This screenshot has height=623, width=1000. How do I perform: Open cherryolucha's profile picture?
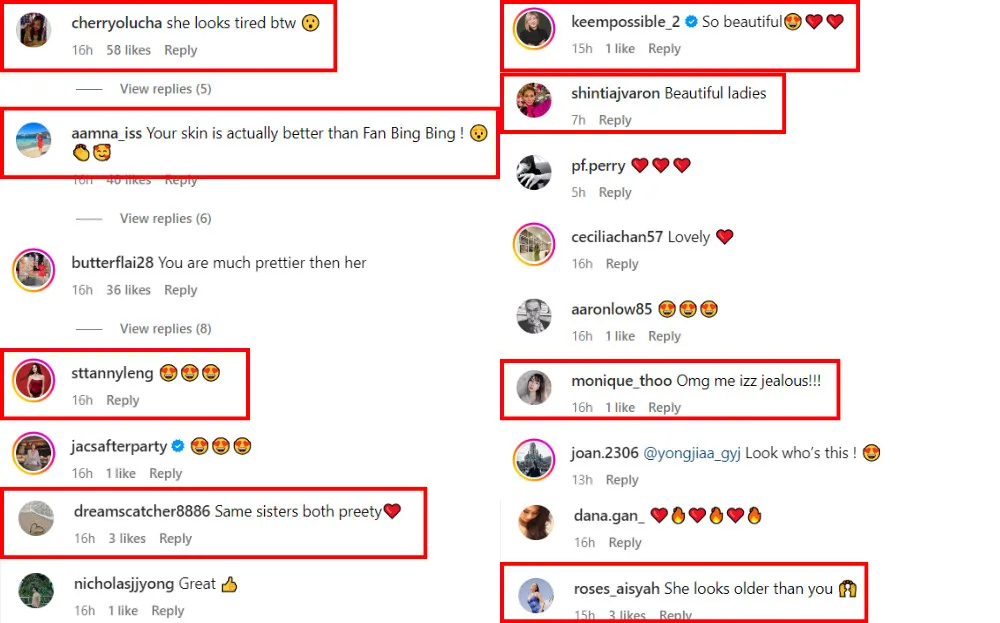click(33, 31)
